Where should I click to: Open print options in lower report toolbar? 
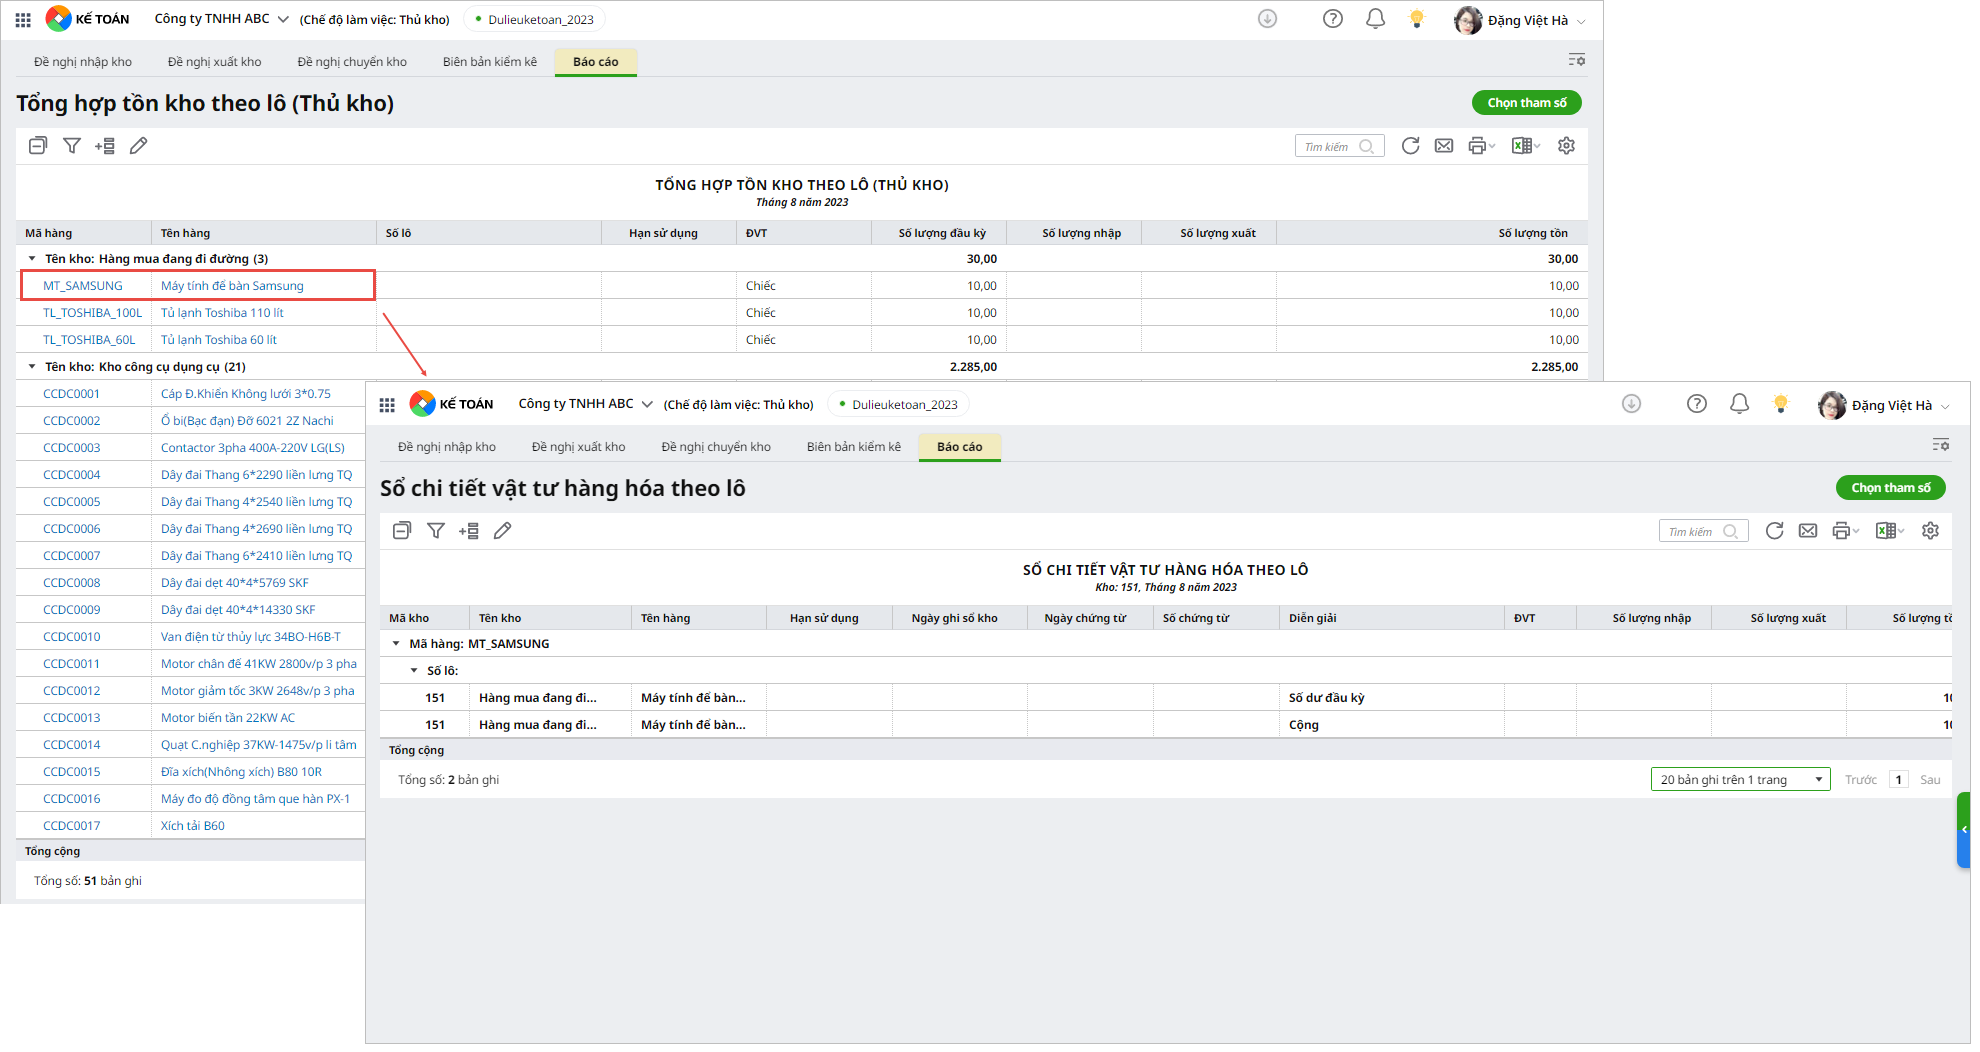(1843, 531)
